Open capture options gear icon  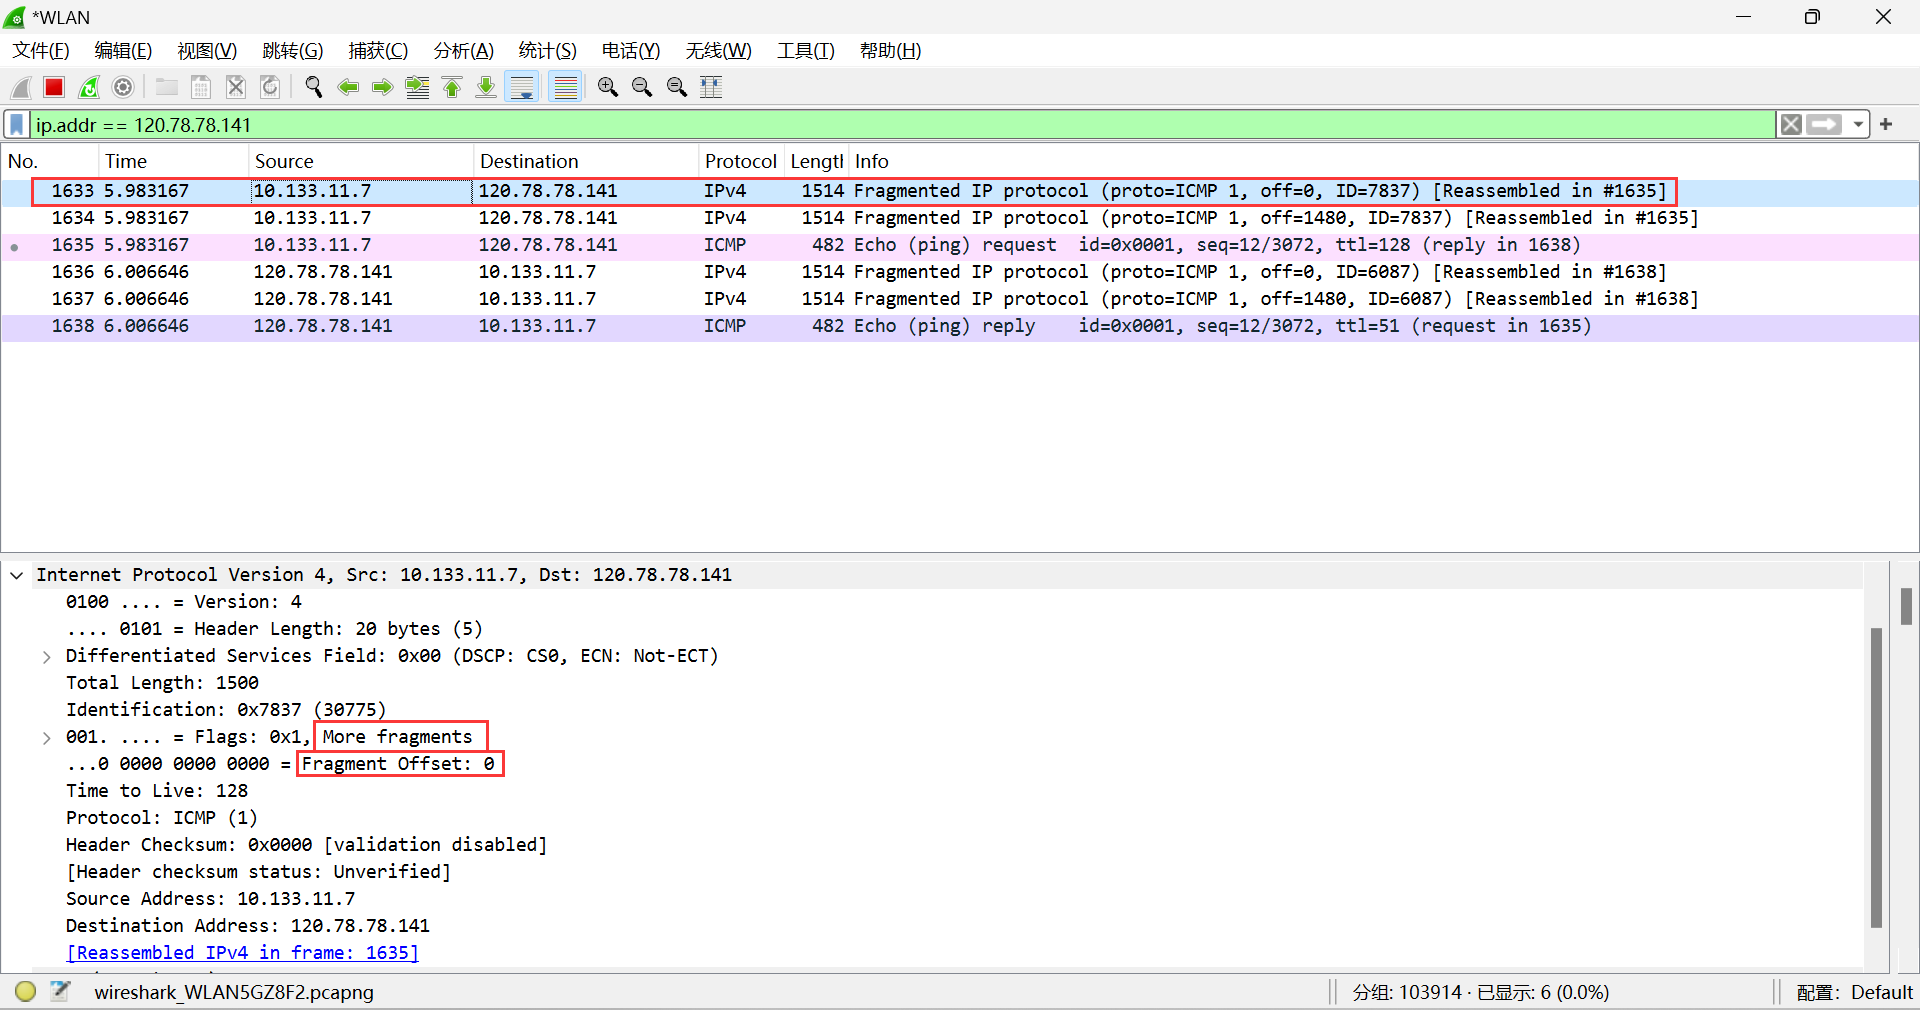pos(123,87)
